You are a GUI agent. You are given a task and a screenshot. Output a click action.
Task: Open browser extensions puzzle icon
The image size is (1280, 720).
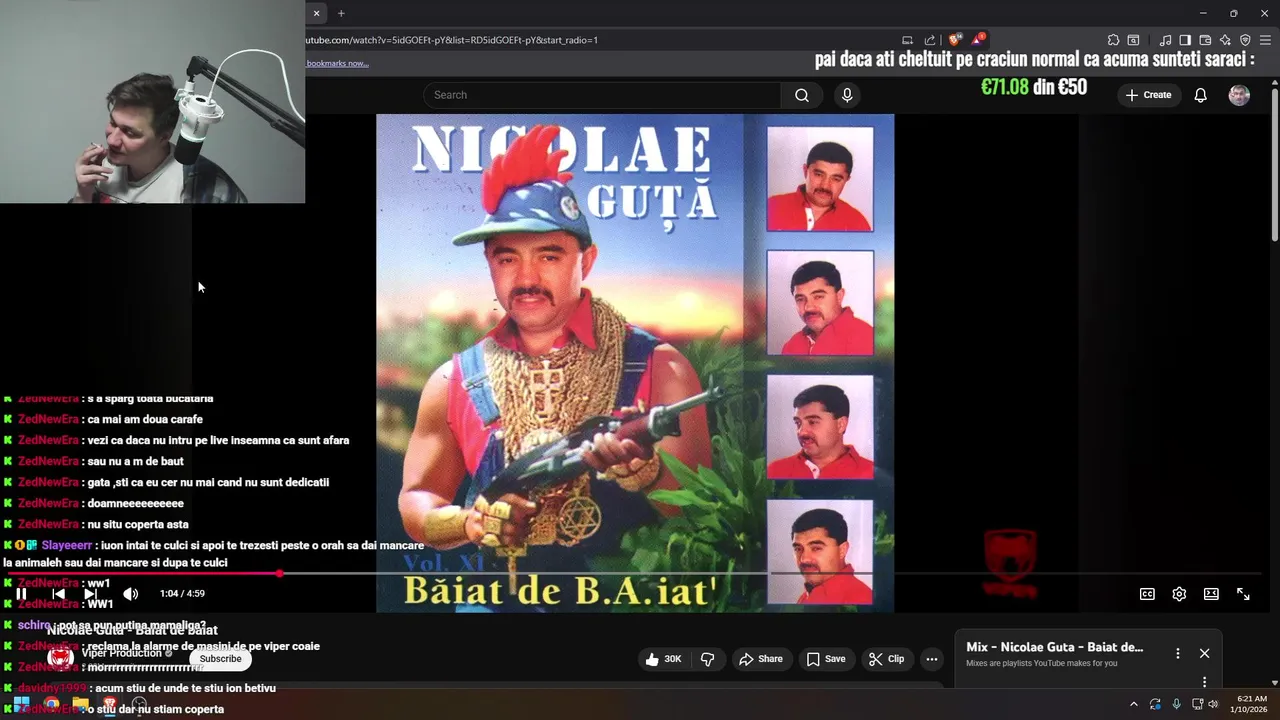click(x=1113, y=40)
